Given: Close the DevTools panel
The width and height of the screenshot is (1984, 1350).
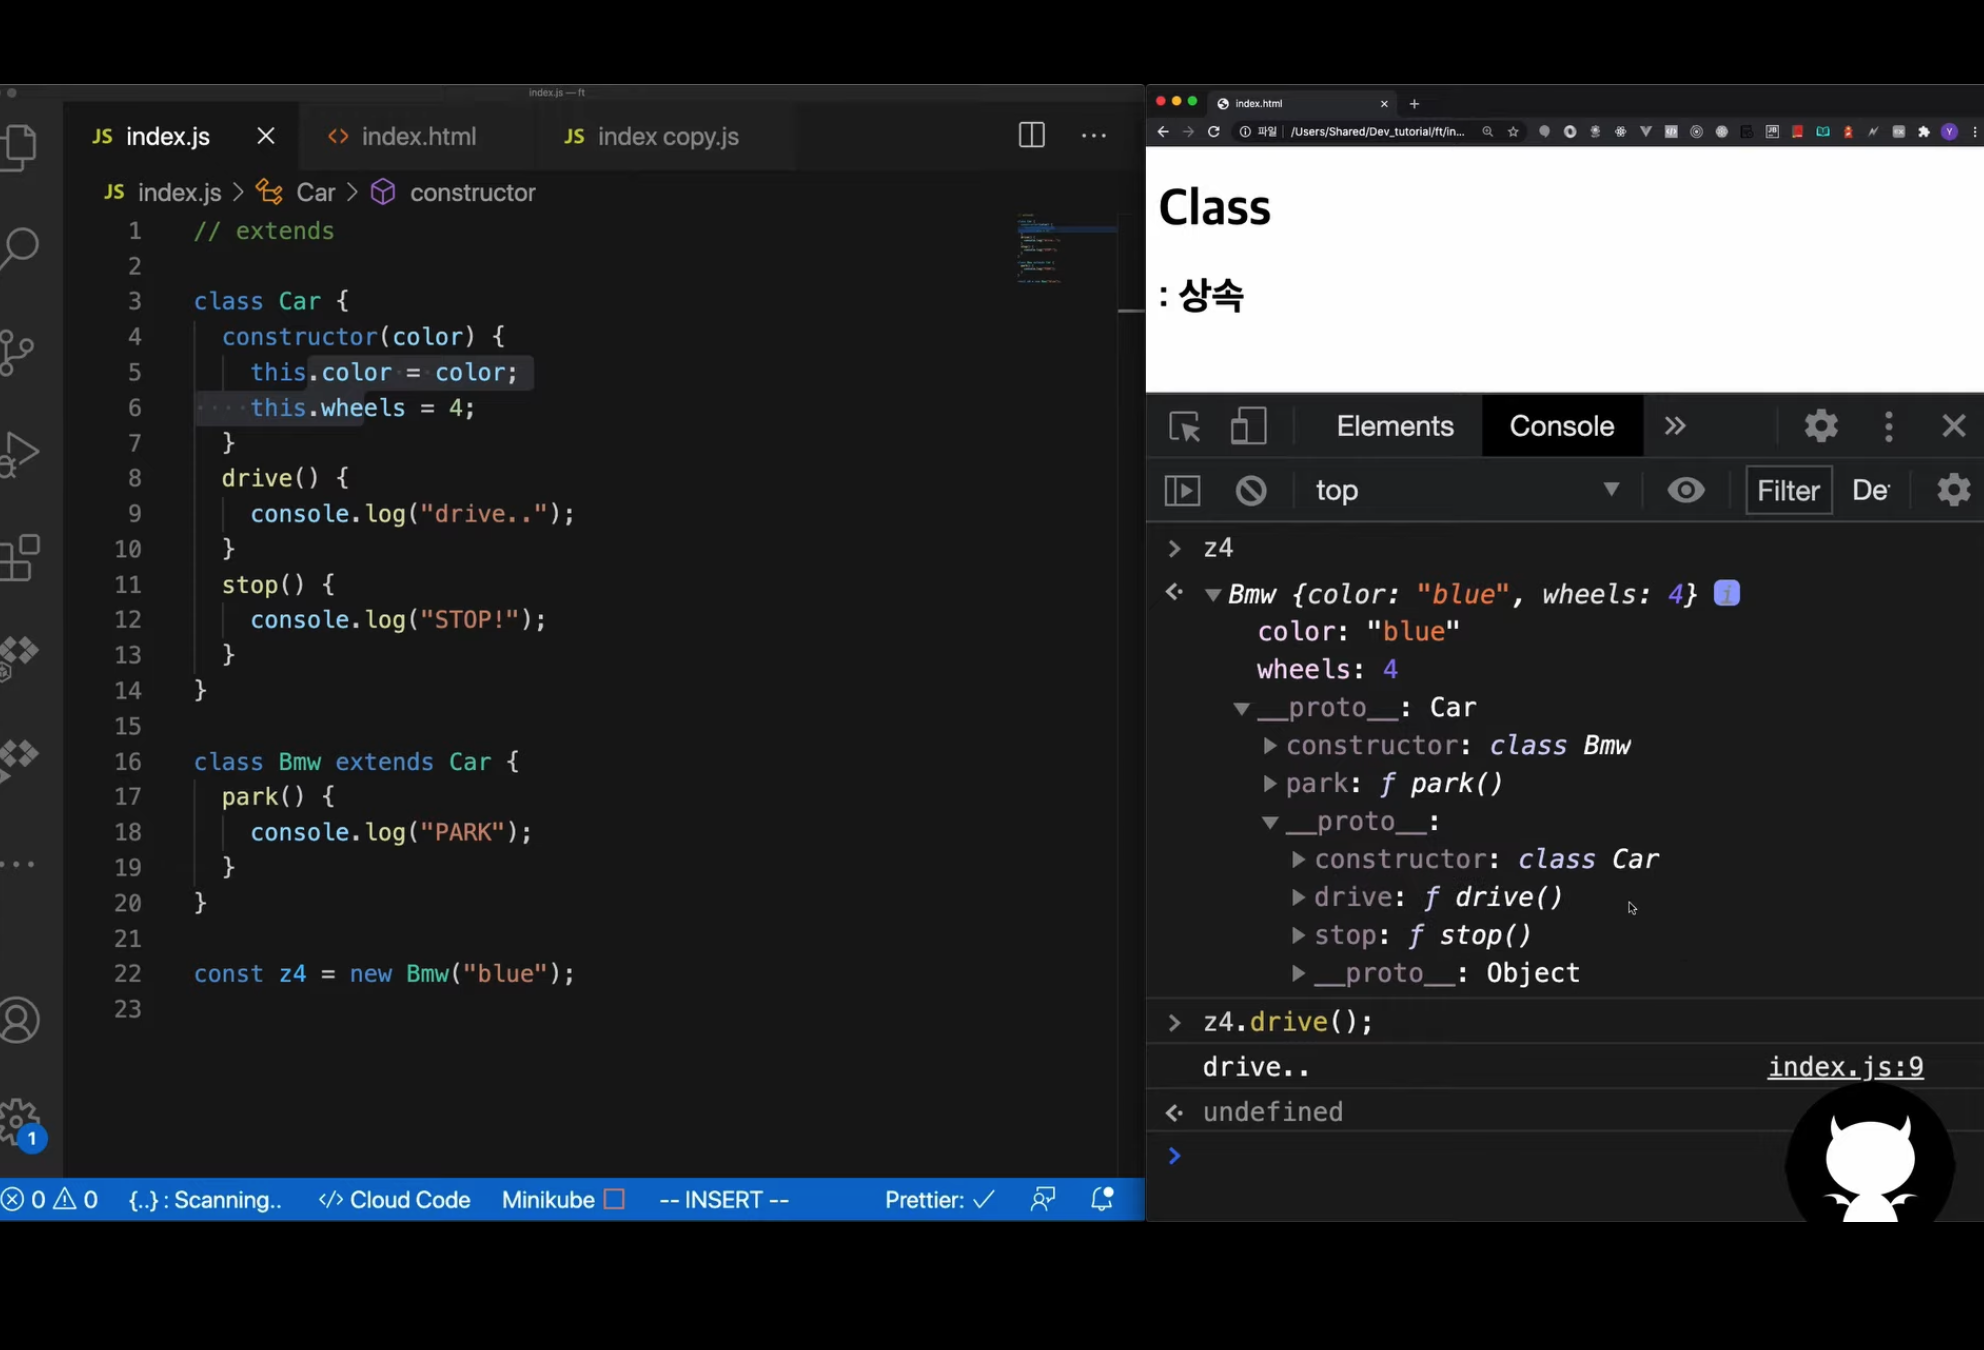Looking at the screenshot, I should click(x=1954, y=426).
